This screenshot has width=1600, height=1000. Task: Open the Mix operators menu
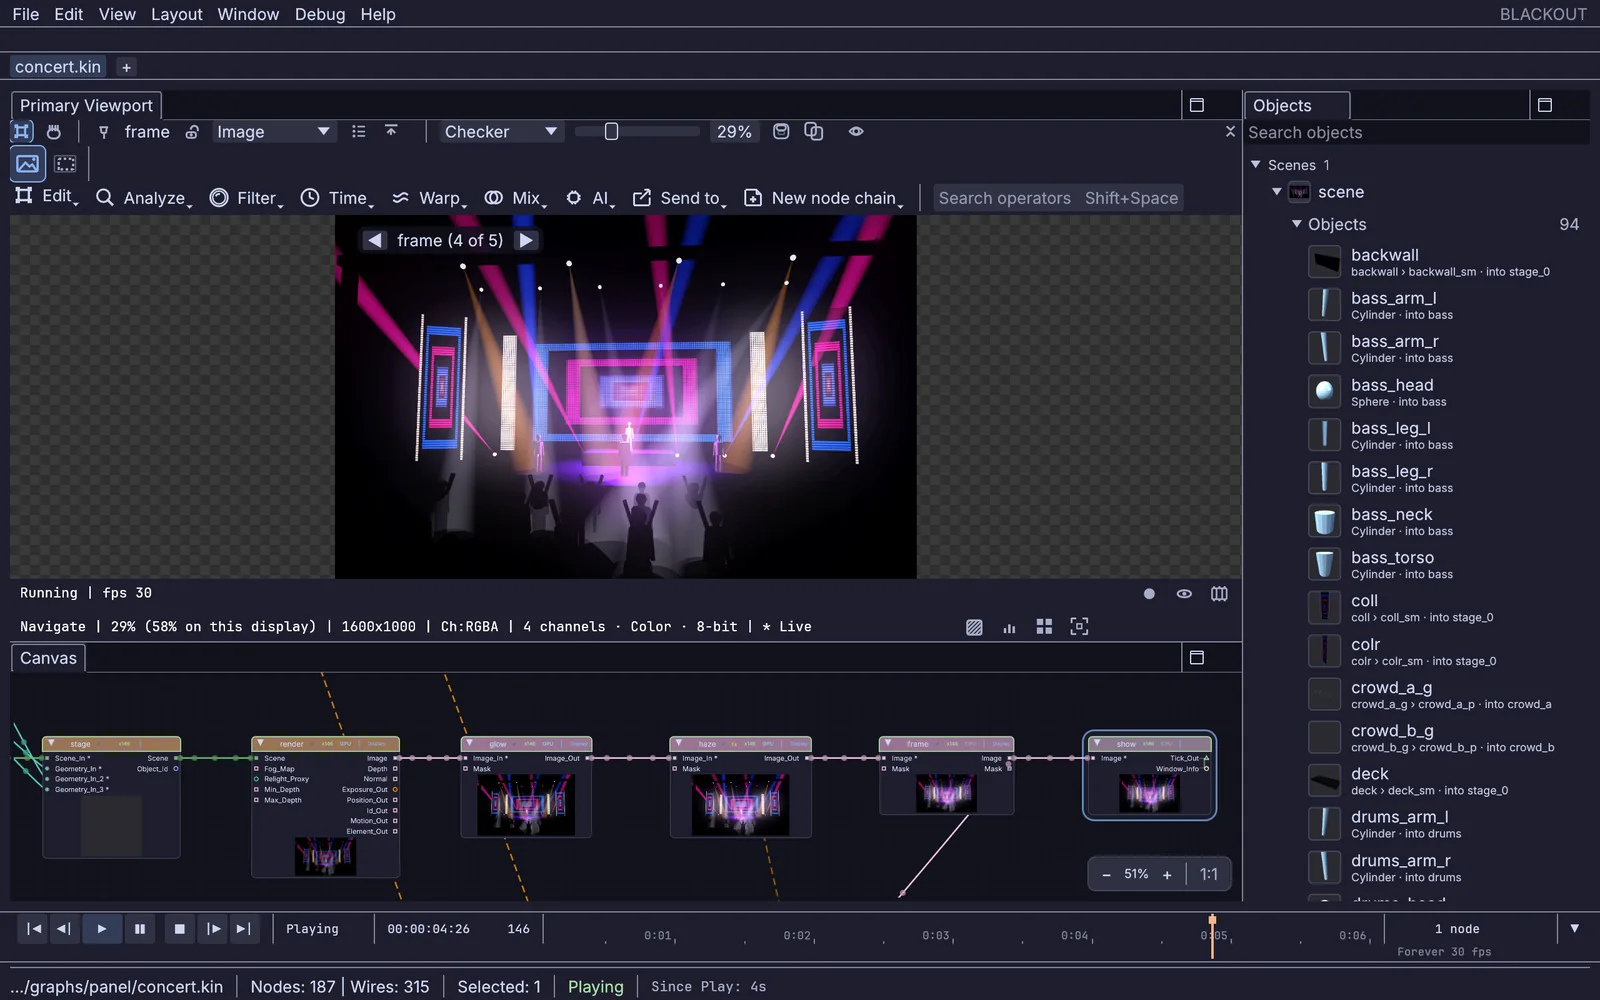[x=515, y=198]
